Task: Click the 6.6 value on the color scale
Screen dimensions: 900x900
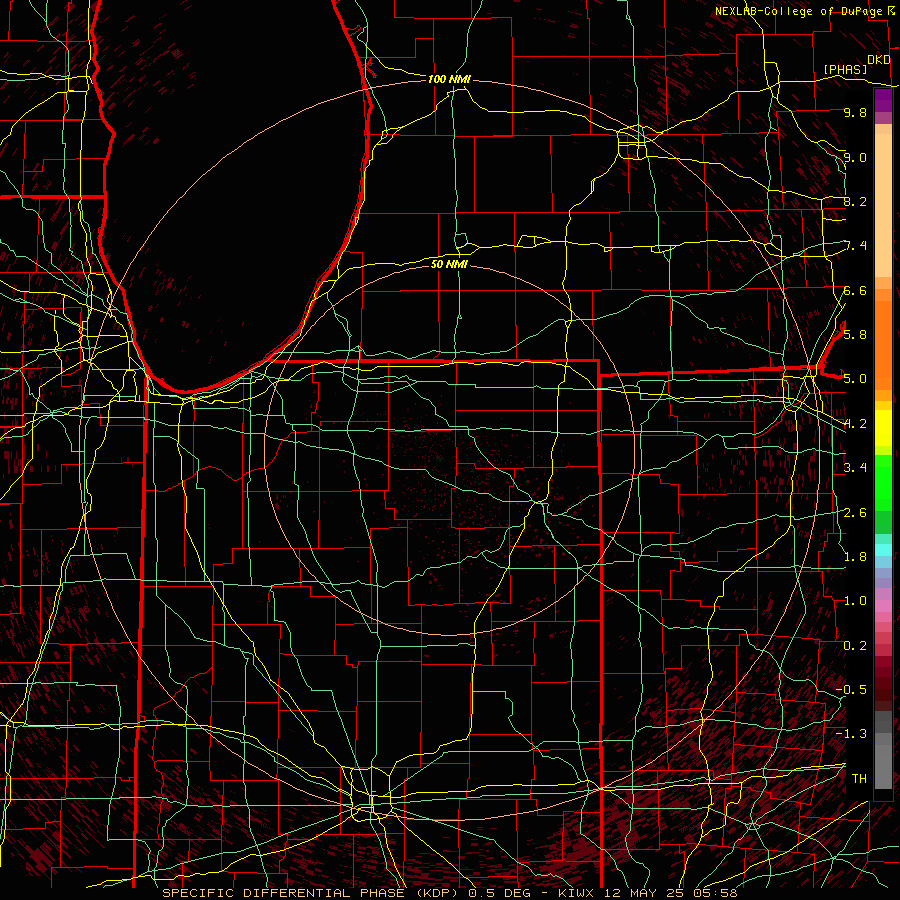Action: click(x=855, y=290)
